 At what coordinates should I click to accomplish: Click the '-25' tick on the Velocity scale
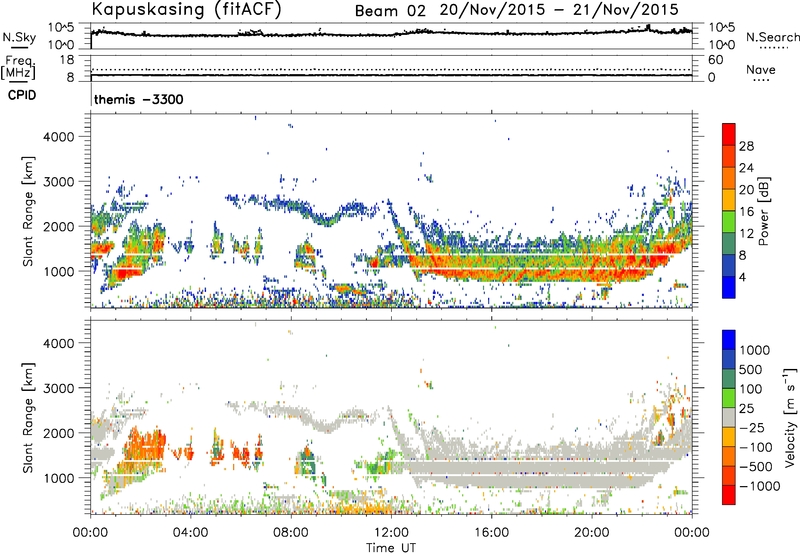click(752, 427)
